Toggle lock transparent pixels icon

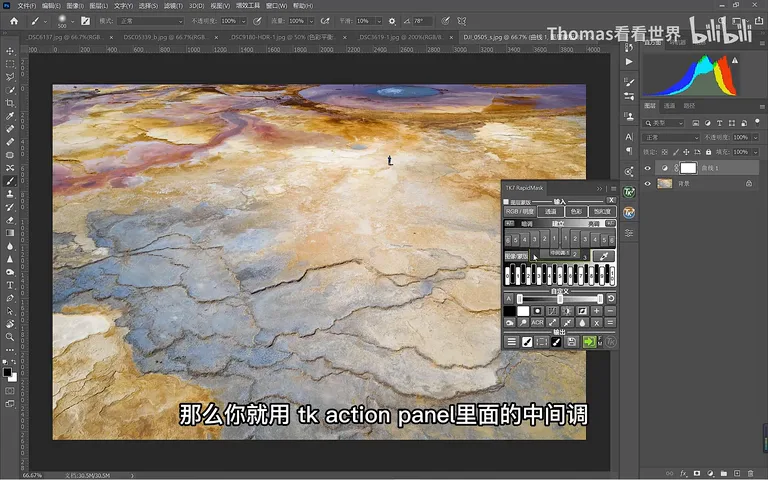665,152
